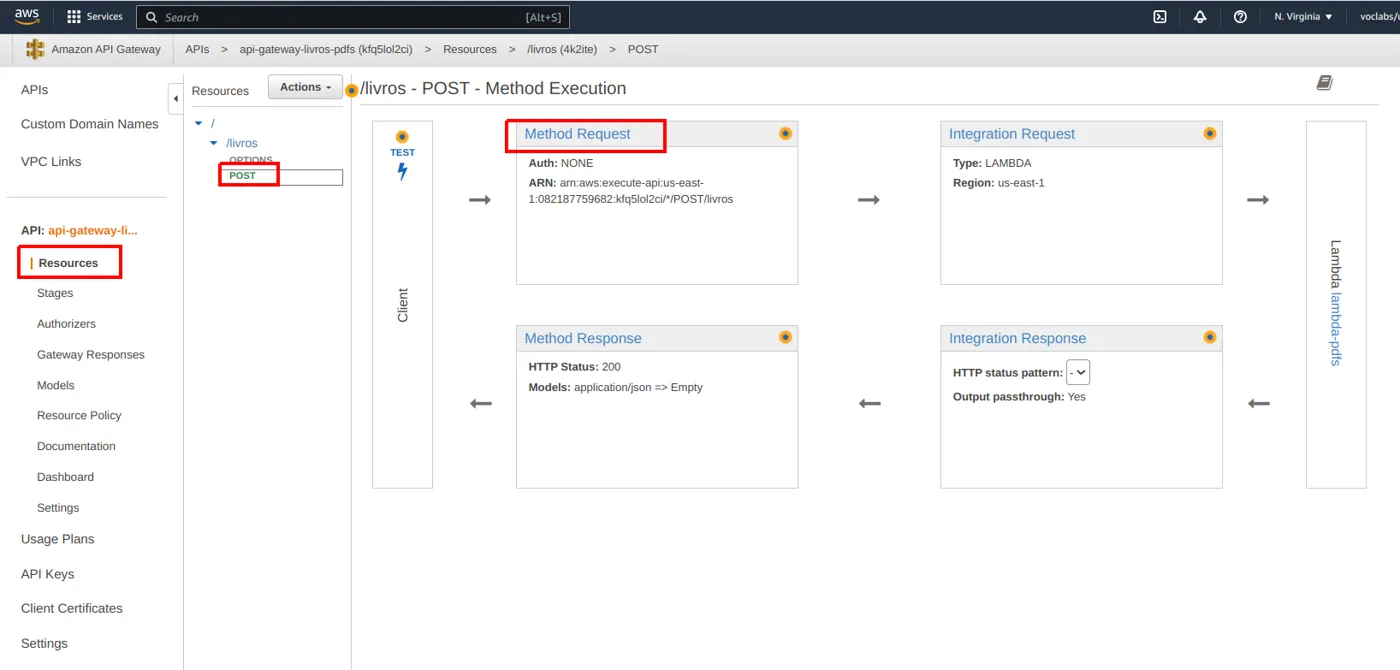Open the Method Request link
Viewport: 1400px width, 670px height.
pyautogui.click(x=577, y=134)
